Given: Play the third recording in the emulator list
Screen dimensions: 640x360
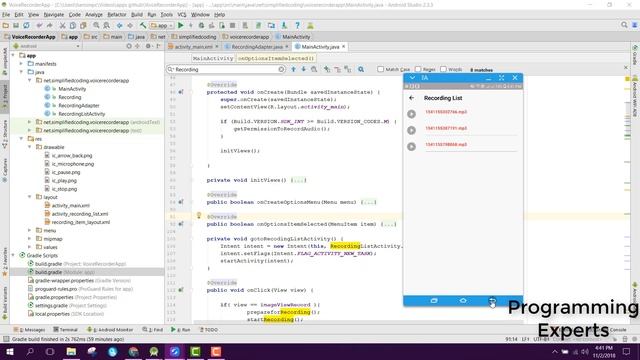Looking at the screenshot, I should [411, 147].
